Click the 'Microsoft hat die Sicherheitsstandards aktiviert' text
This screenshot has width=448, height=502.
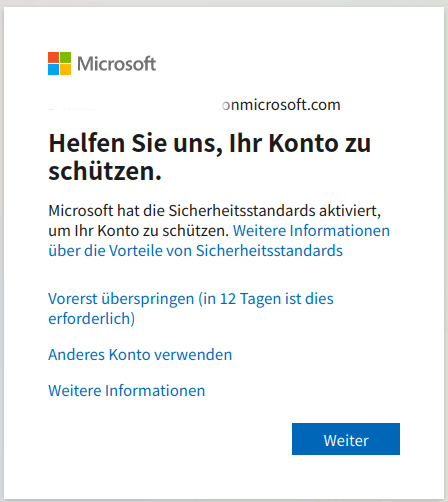pyautogui.click(x=214, y=211)
